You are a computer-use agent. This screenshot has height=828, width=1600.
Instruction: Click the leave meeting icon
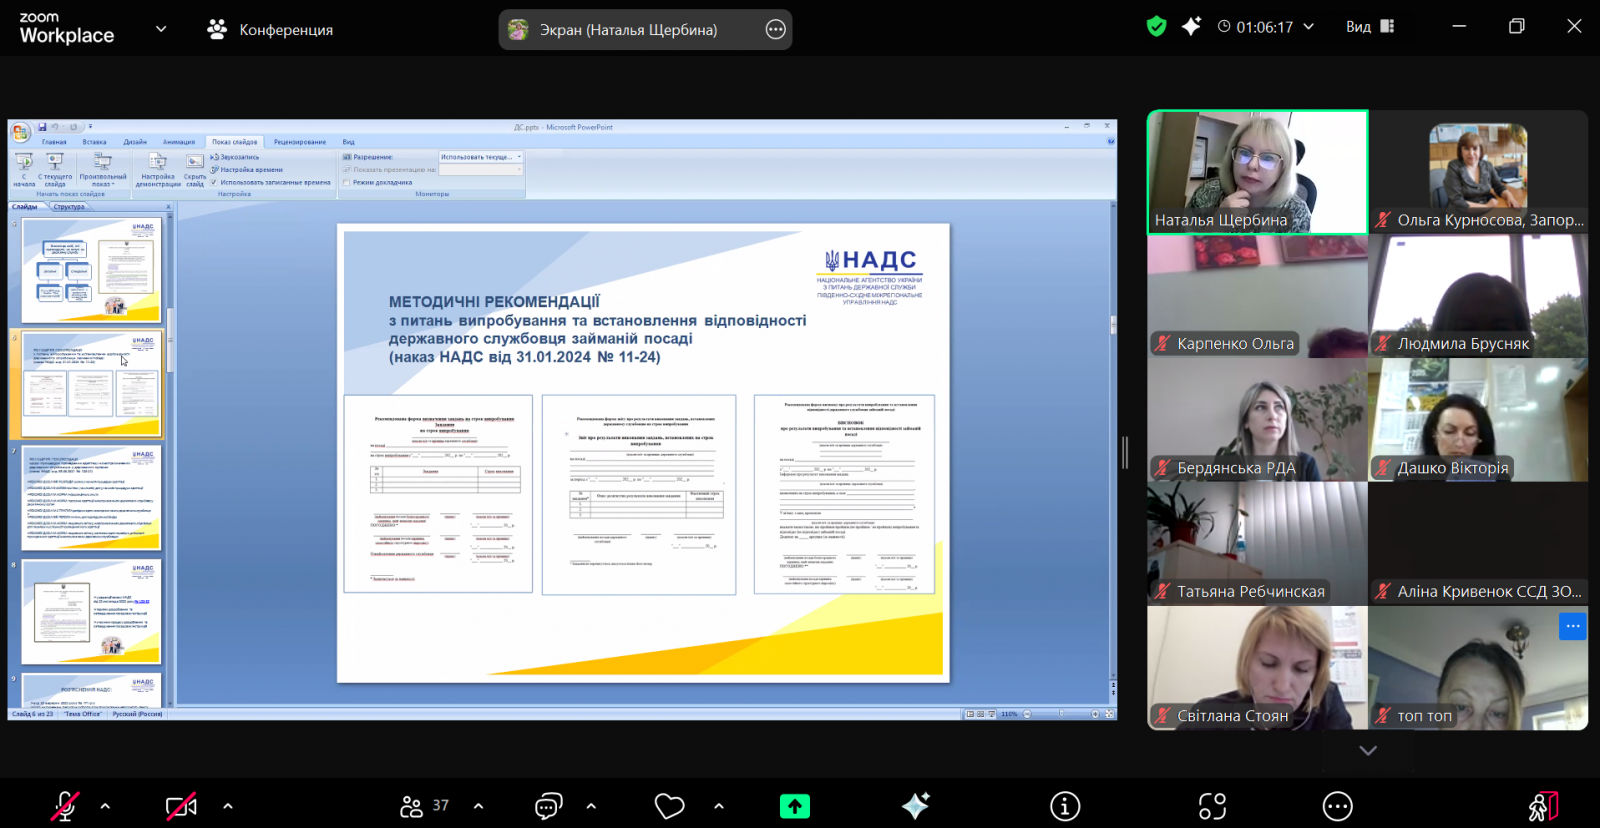point(1542,806)
